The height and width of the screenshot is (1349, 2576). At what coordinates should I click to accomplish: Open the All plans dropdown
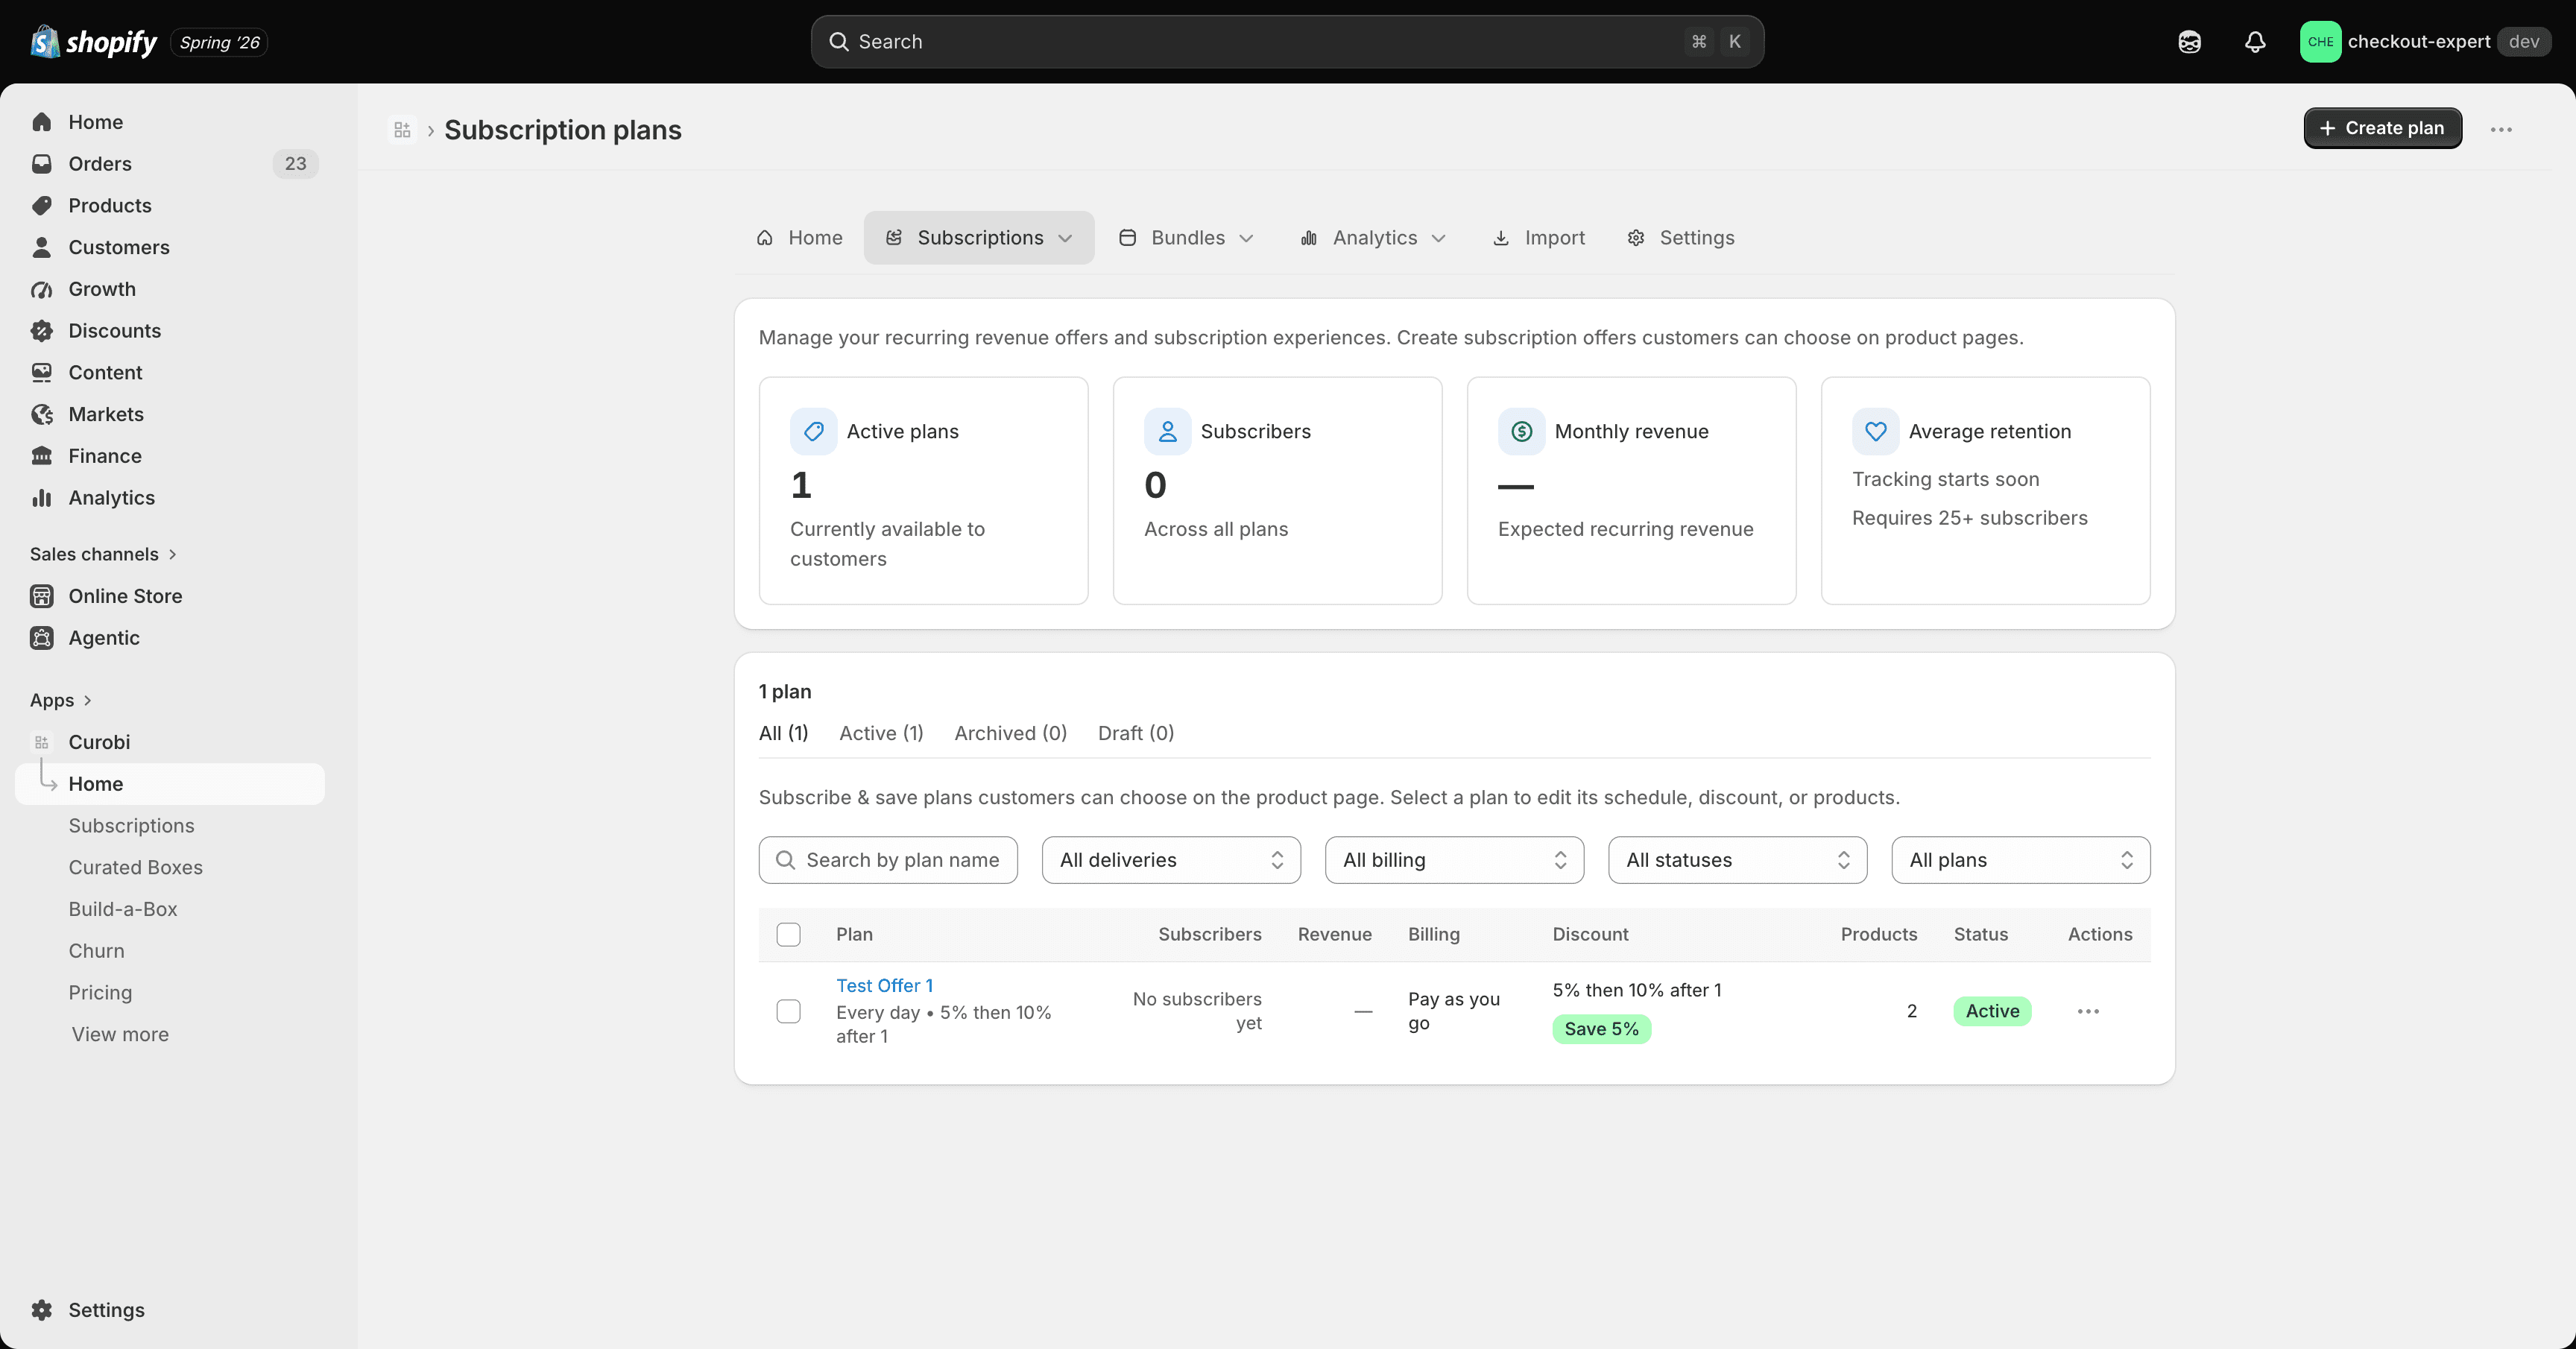click(2021, 860)
